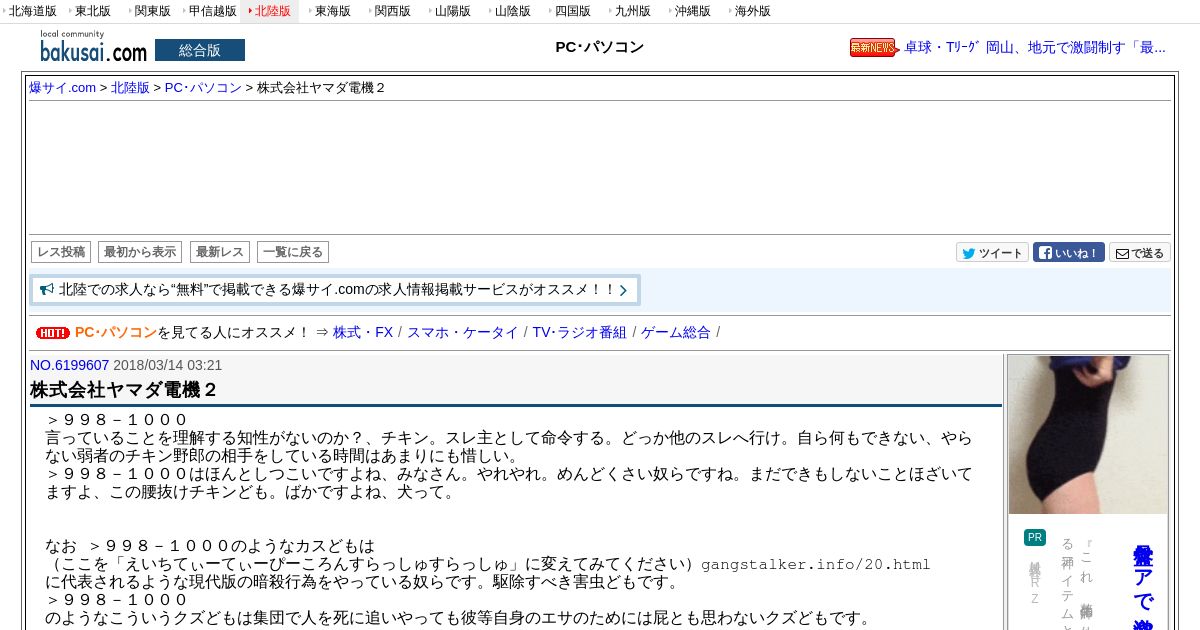The image size is (1200, 630).
Task: Open the 海外版 region tab
Action: click(752, 11)
